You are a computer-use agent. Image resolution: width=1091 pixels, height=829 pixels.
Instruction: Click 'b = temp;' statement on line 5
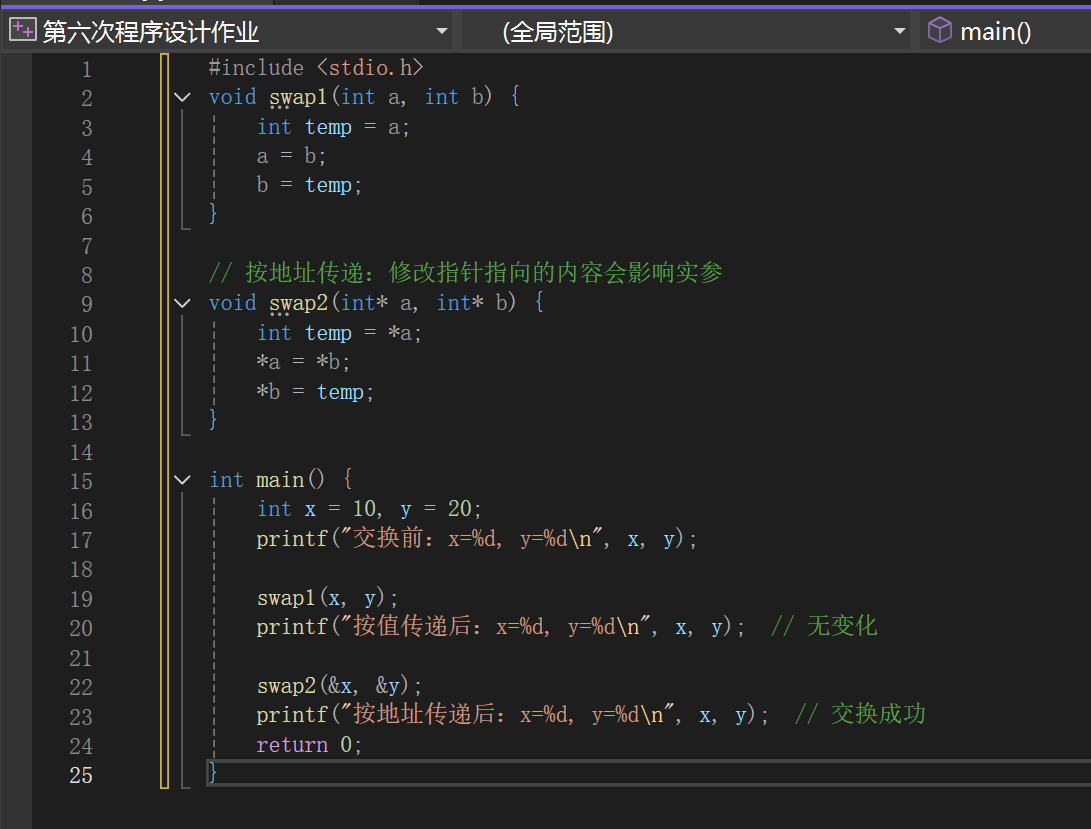(309, 185)
